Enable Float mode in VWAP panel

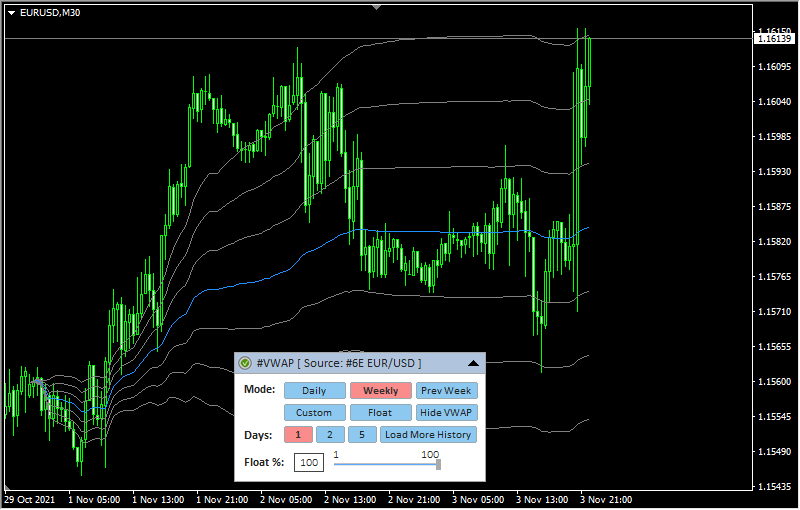point(380,413)
